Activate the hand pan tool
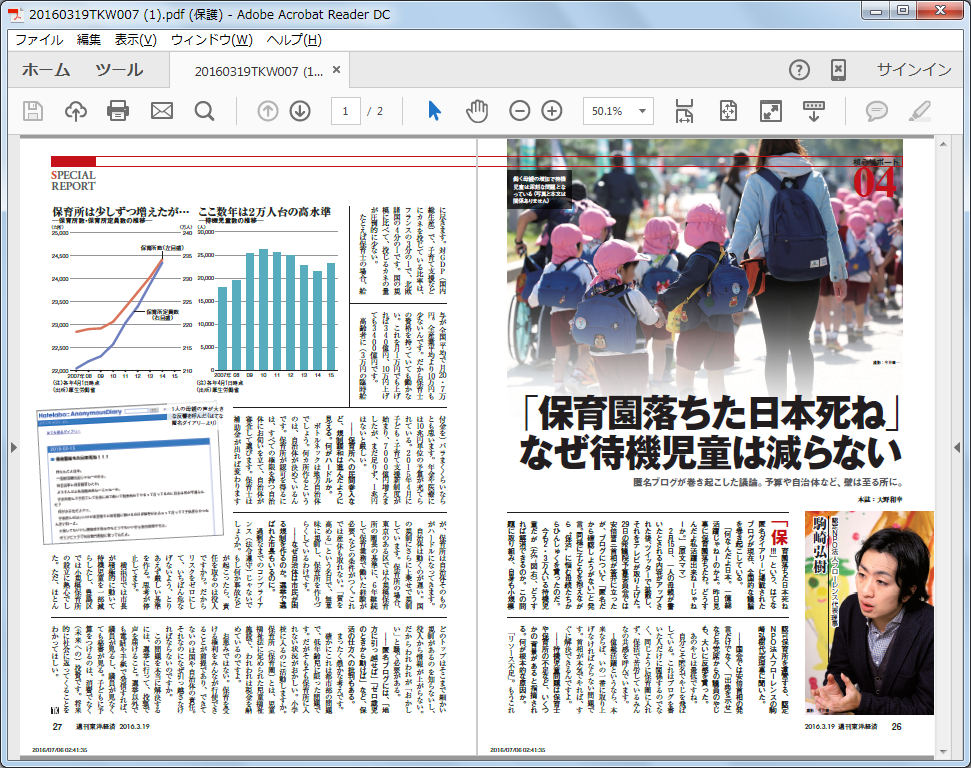Viewport: 971px width, 768px height. (x=477, y=111)
